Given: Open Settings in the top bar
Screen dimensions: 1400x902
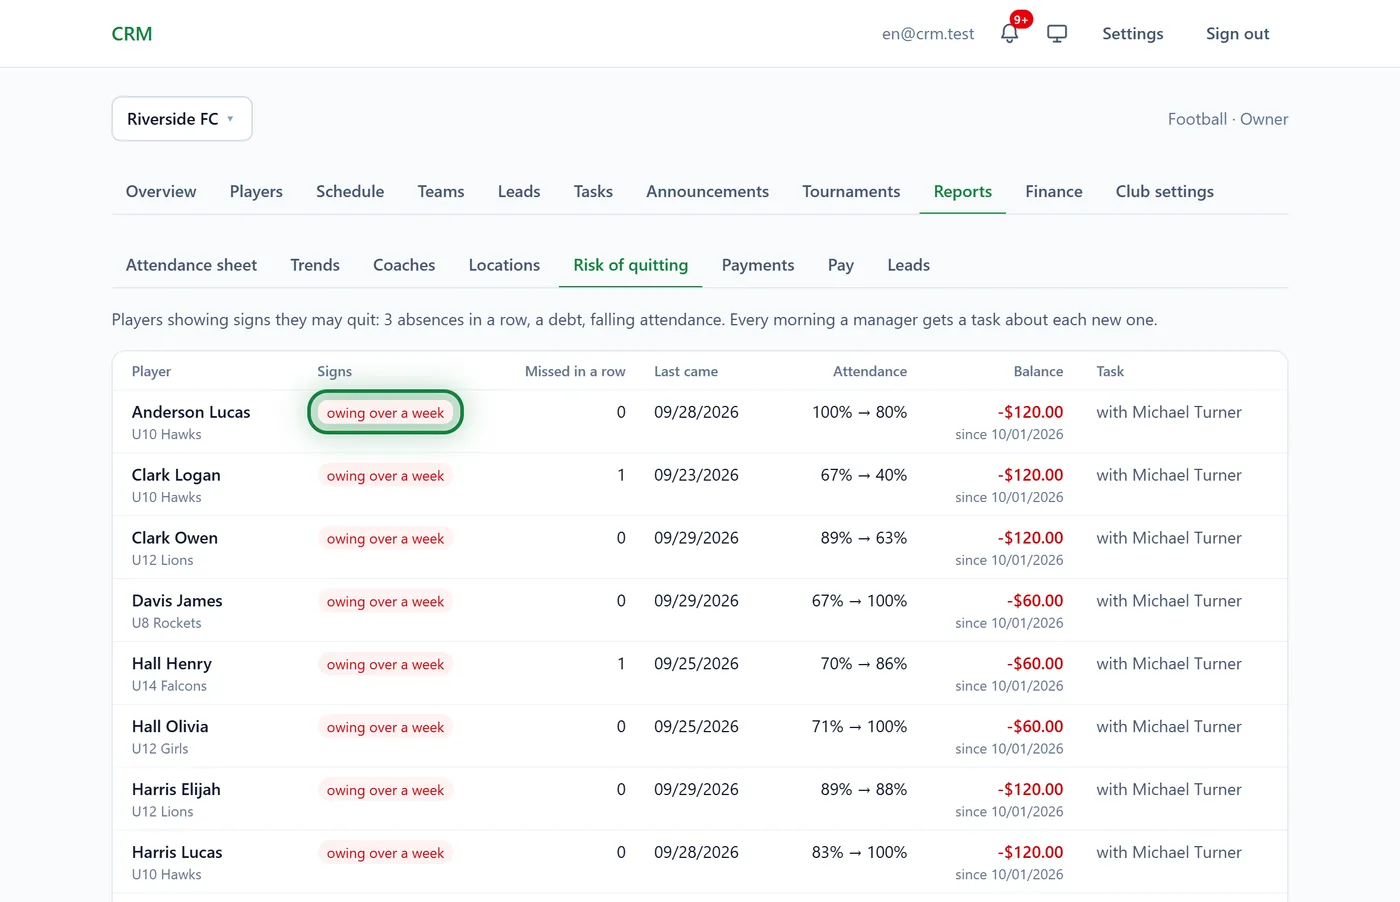Looking at the screenshot, I should [x=1133, y=34].
